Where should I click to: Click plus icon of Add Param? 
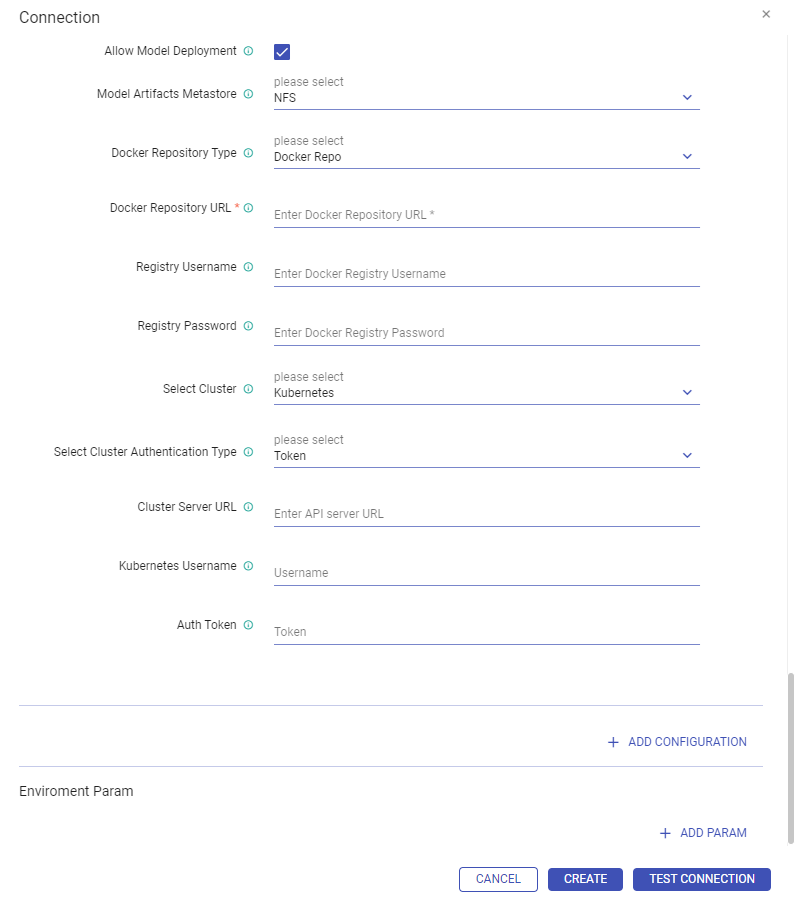tap(665, 833)
